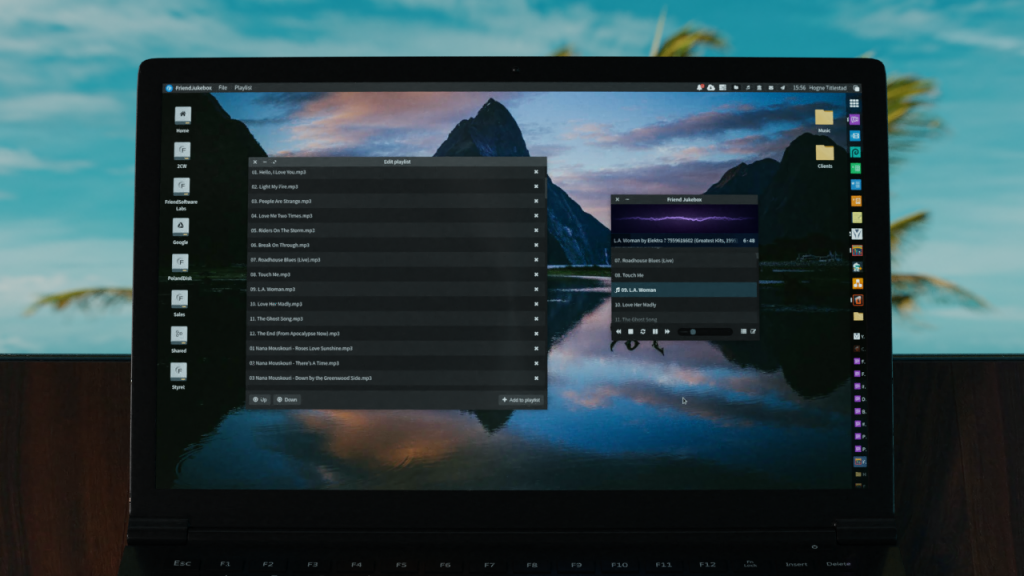Click the now playing track title text
This screenshot has width=1024, height=576.
click(675, 241)
